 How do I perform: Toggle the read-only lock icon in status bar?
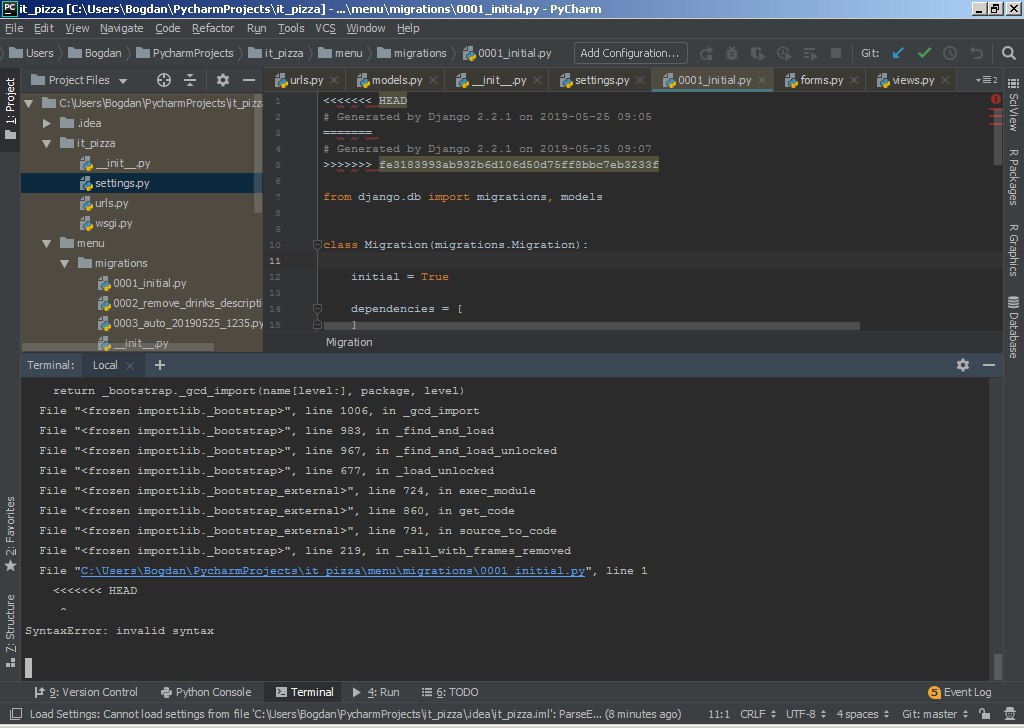[x=985, y=714]
